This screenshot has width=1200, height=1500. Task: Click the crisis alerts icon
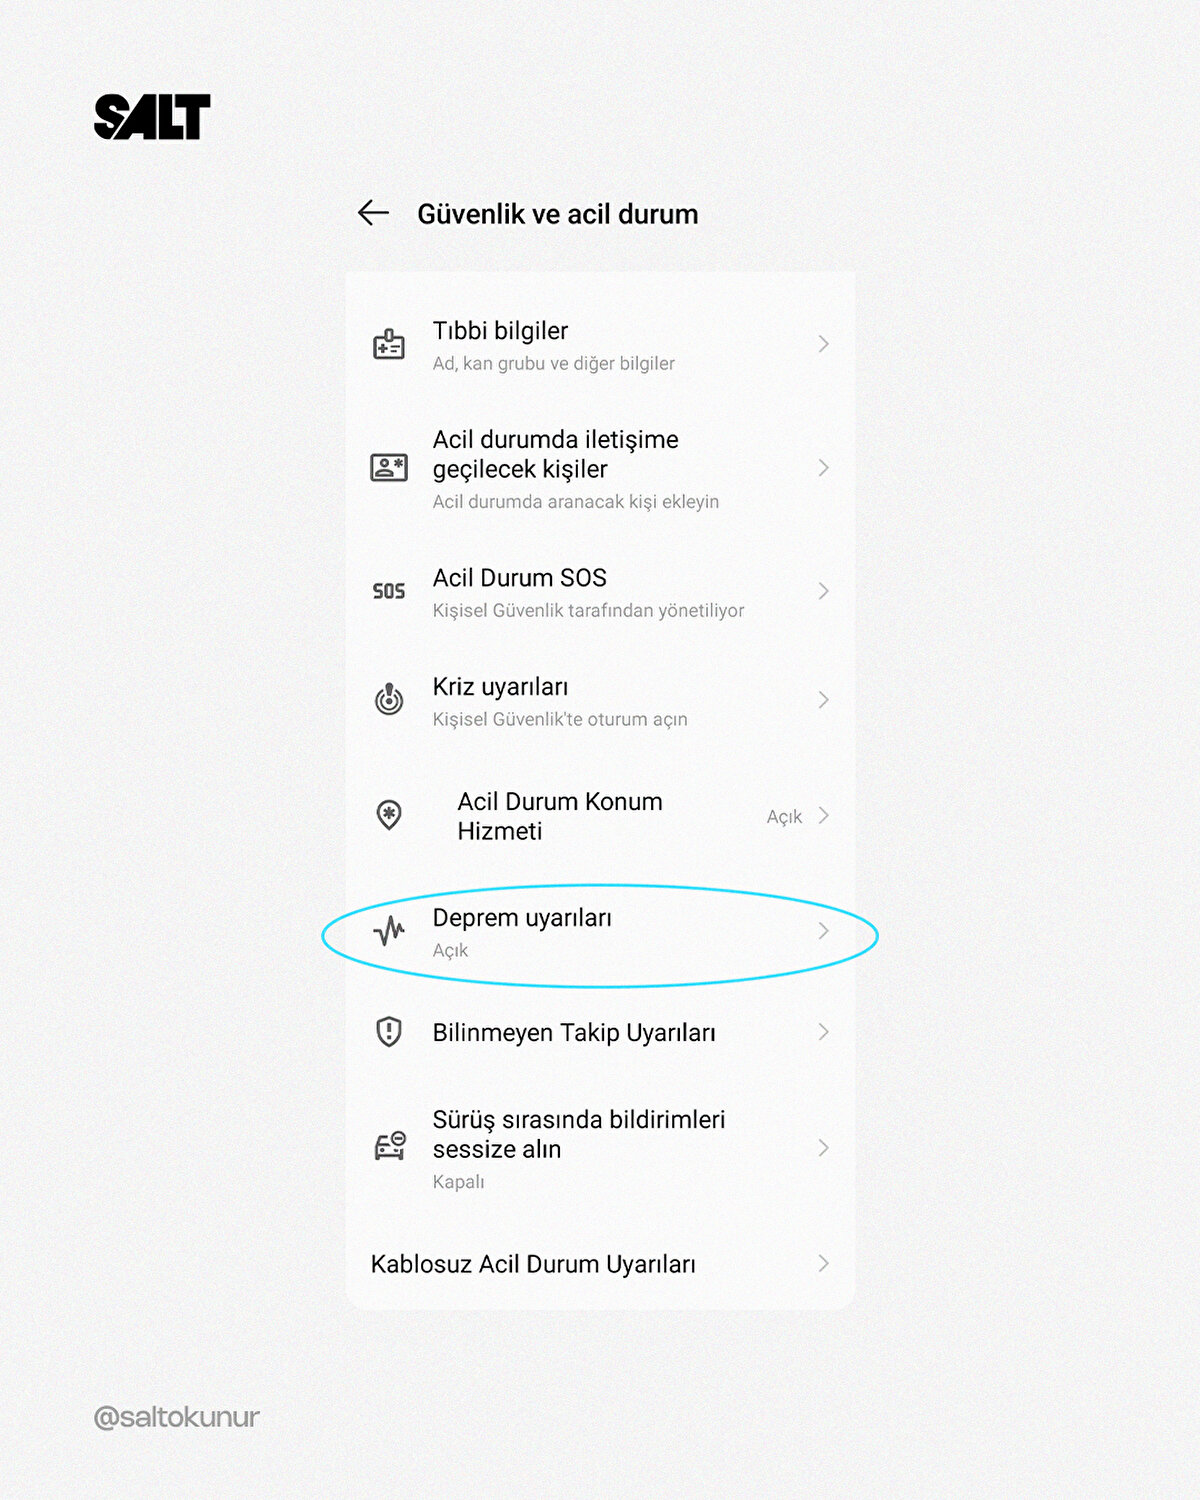[x=389, y=699]
